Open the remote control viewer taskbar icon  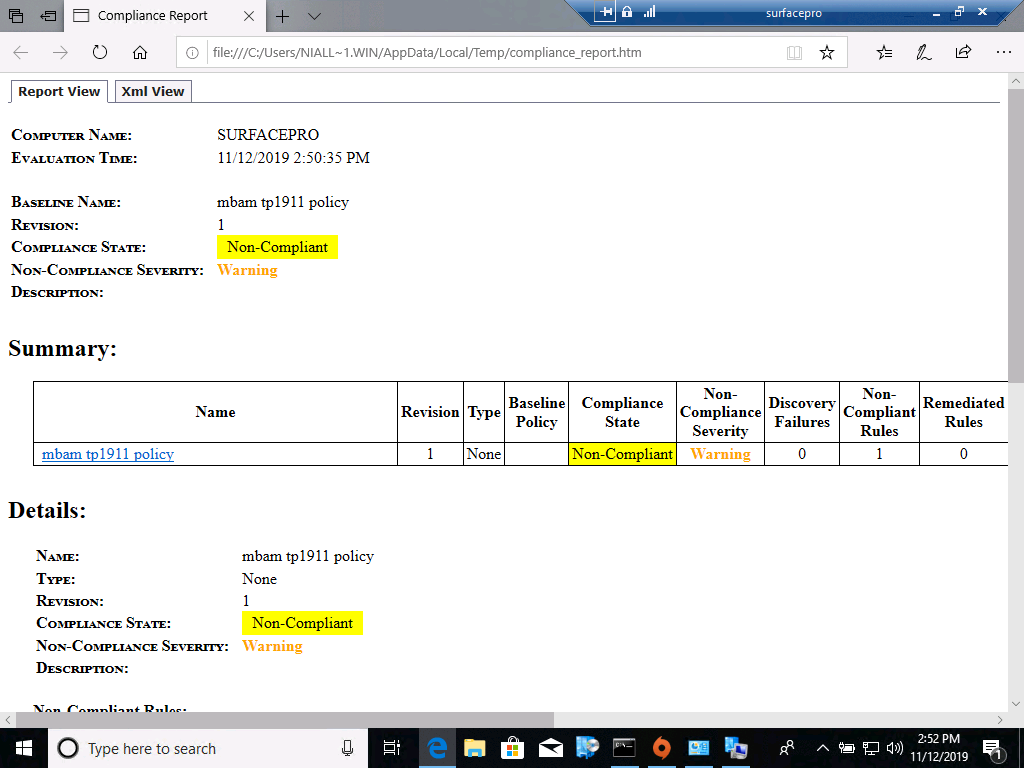[736, 748]
